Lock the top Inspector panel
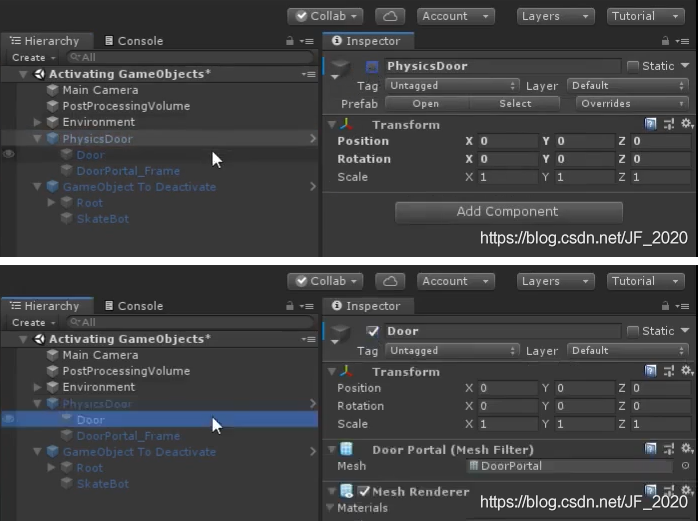The height and width of the screenshot is (521, 698). pos(665,41)
